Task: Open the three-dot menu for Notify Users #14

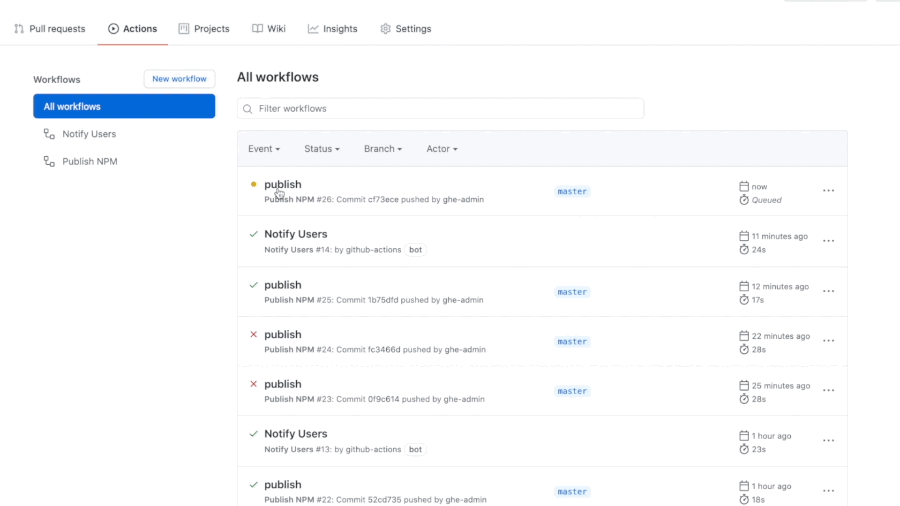Action: (828, 241)
